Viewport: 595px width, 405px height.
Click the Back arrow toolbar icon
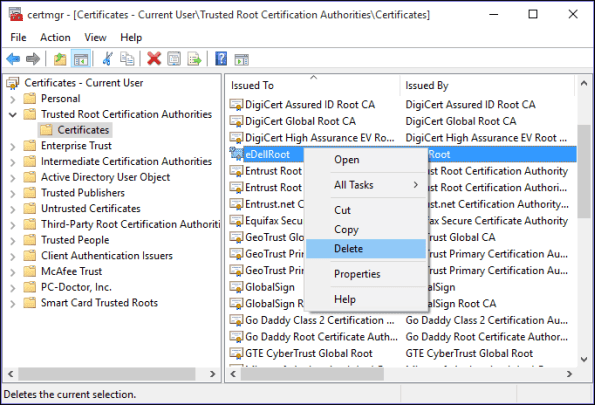13,59
